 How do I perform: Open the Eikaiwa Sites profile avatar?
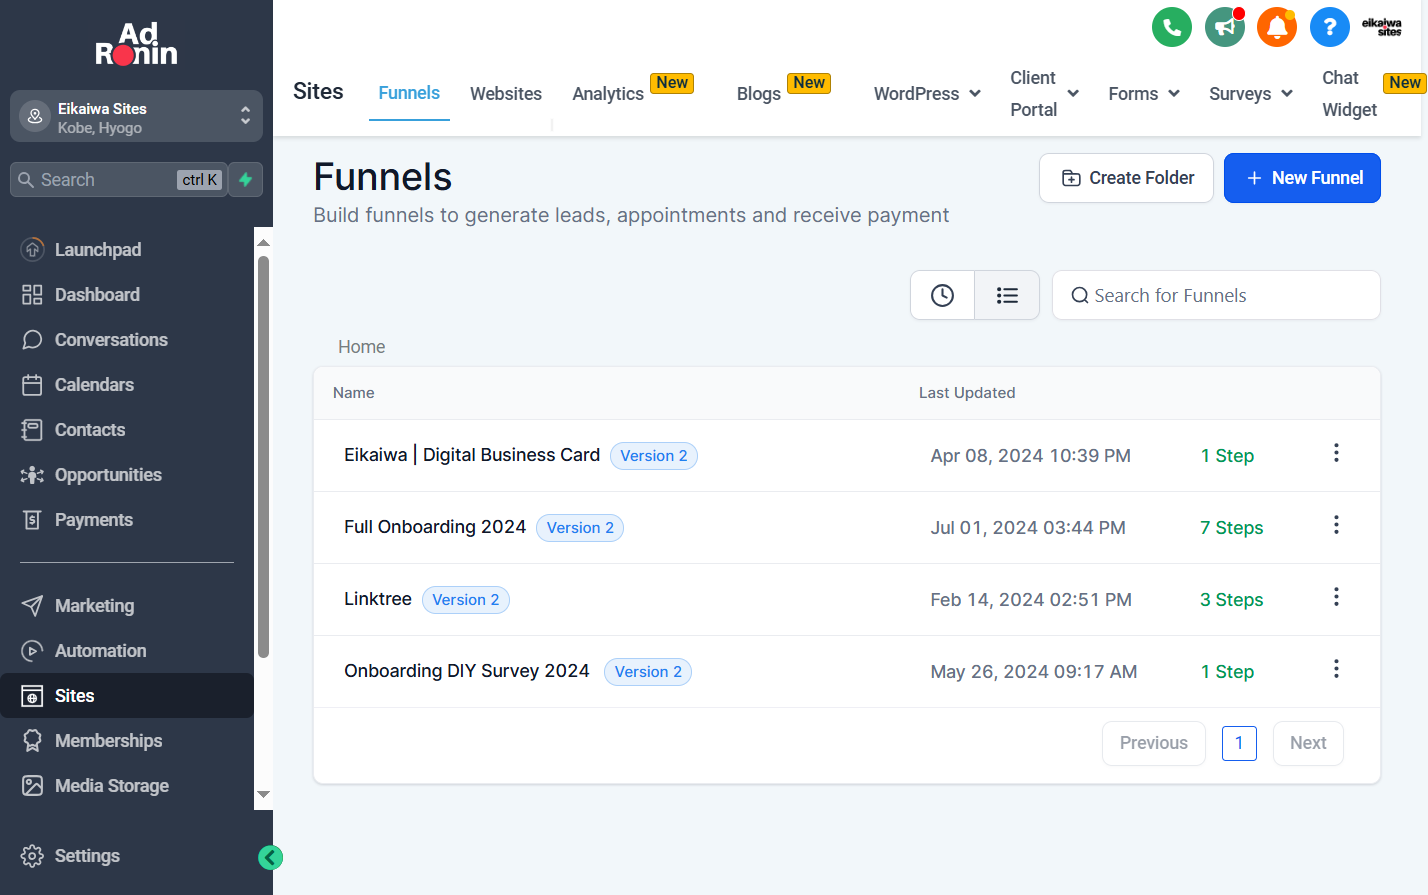[x=1382, y=27]
